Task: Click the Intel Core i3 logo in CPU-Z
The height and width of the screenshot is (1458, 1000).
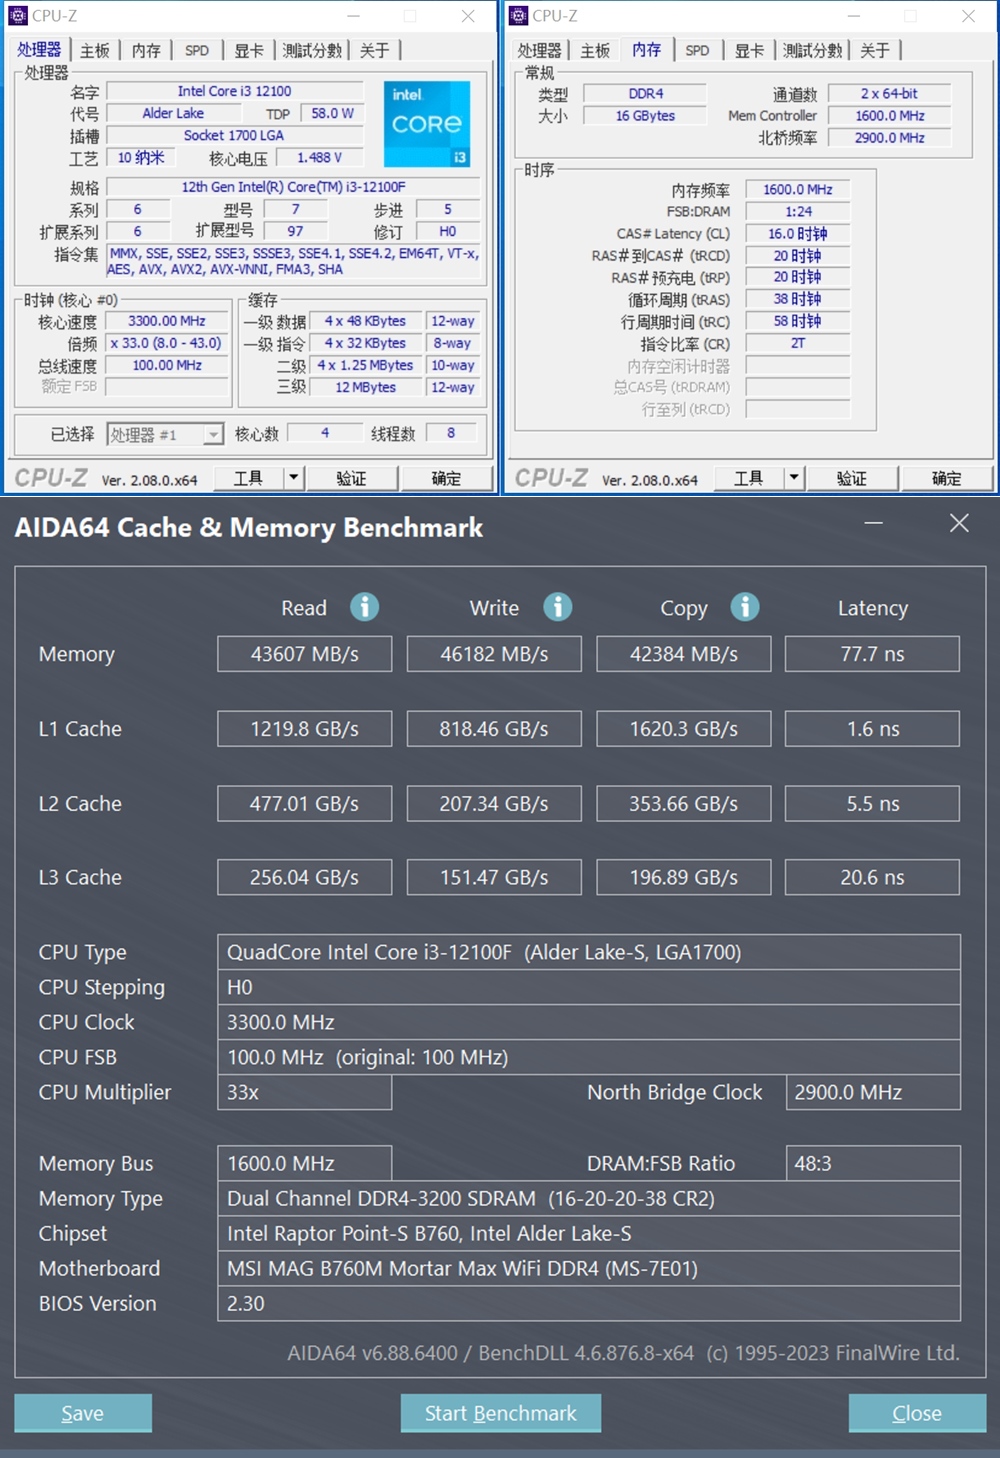Action: pyautogui.click(x=427, y=123)
